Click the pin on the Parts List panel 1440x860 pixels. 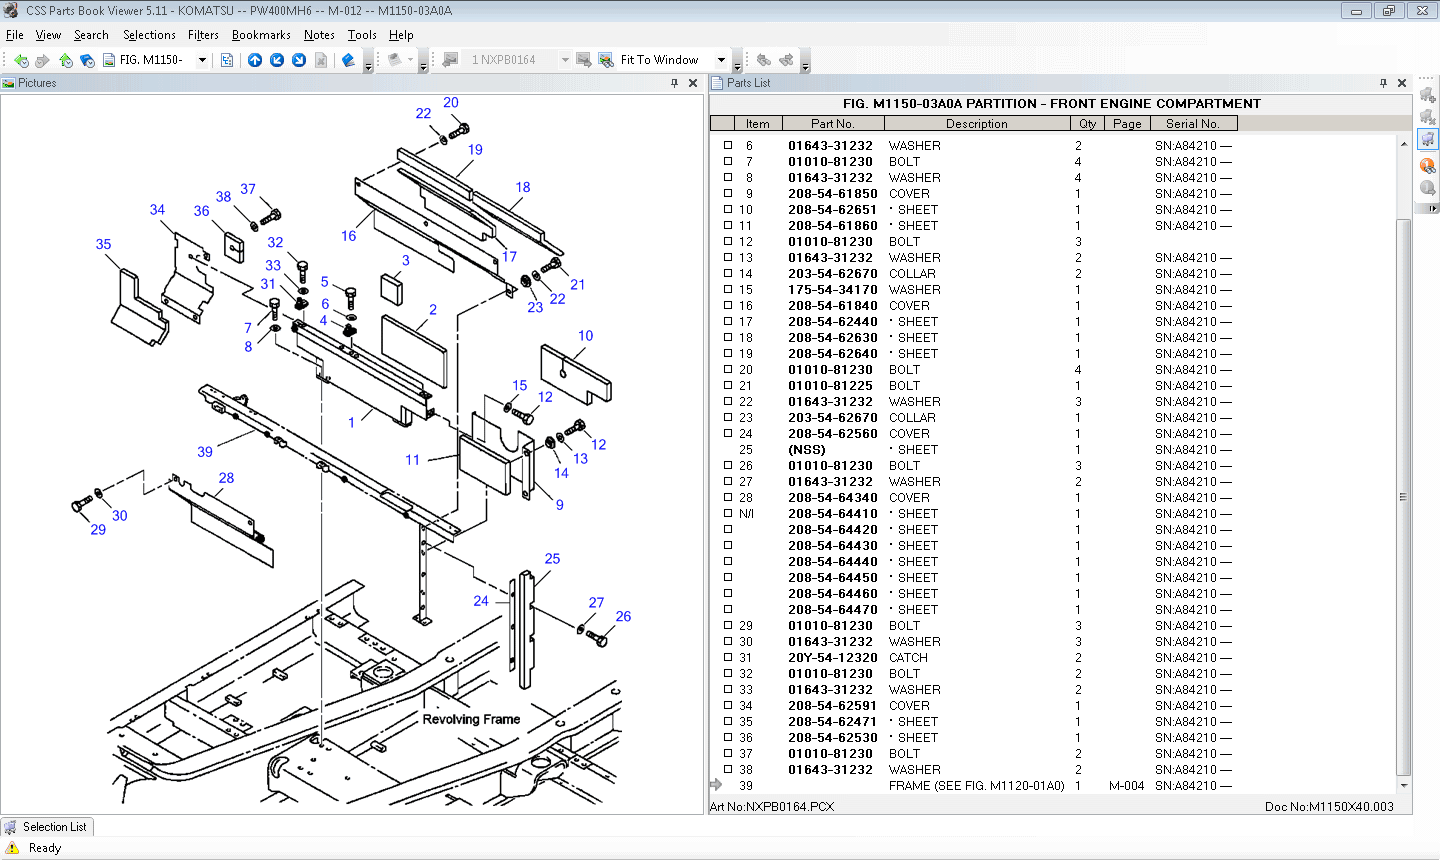[x=1383, y=83]
